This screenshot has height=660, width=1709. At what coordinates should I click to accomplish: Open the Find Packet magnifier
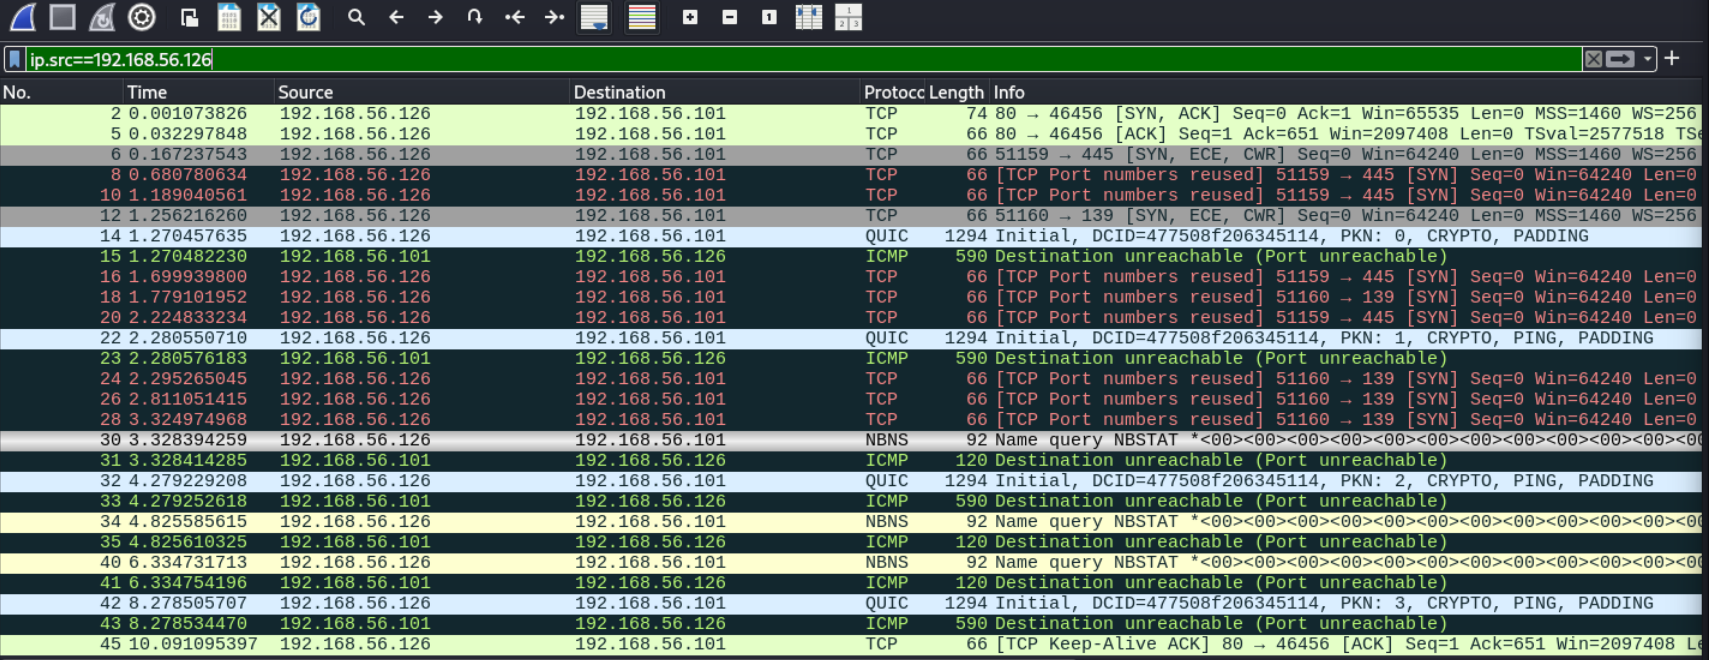coord(356,17)
